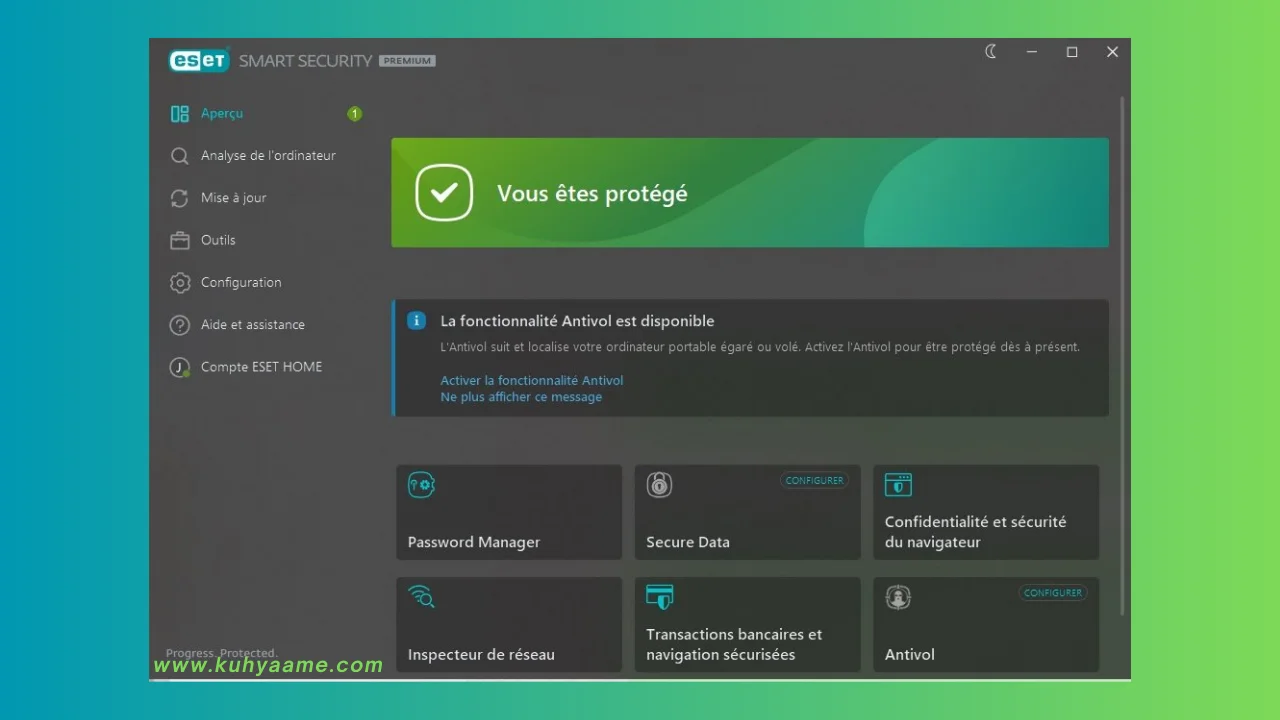Maximize the ESET window
Image resolution: width=1280 pixels, height=720 pixels.
(1072, 52)
